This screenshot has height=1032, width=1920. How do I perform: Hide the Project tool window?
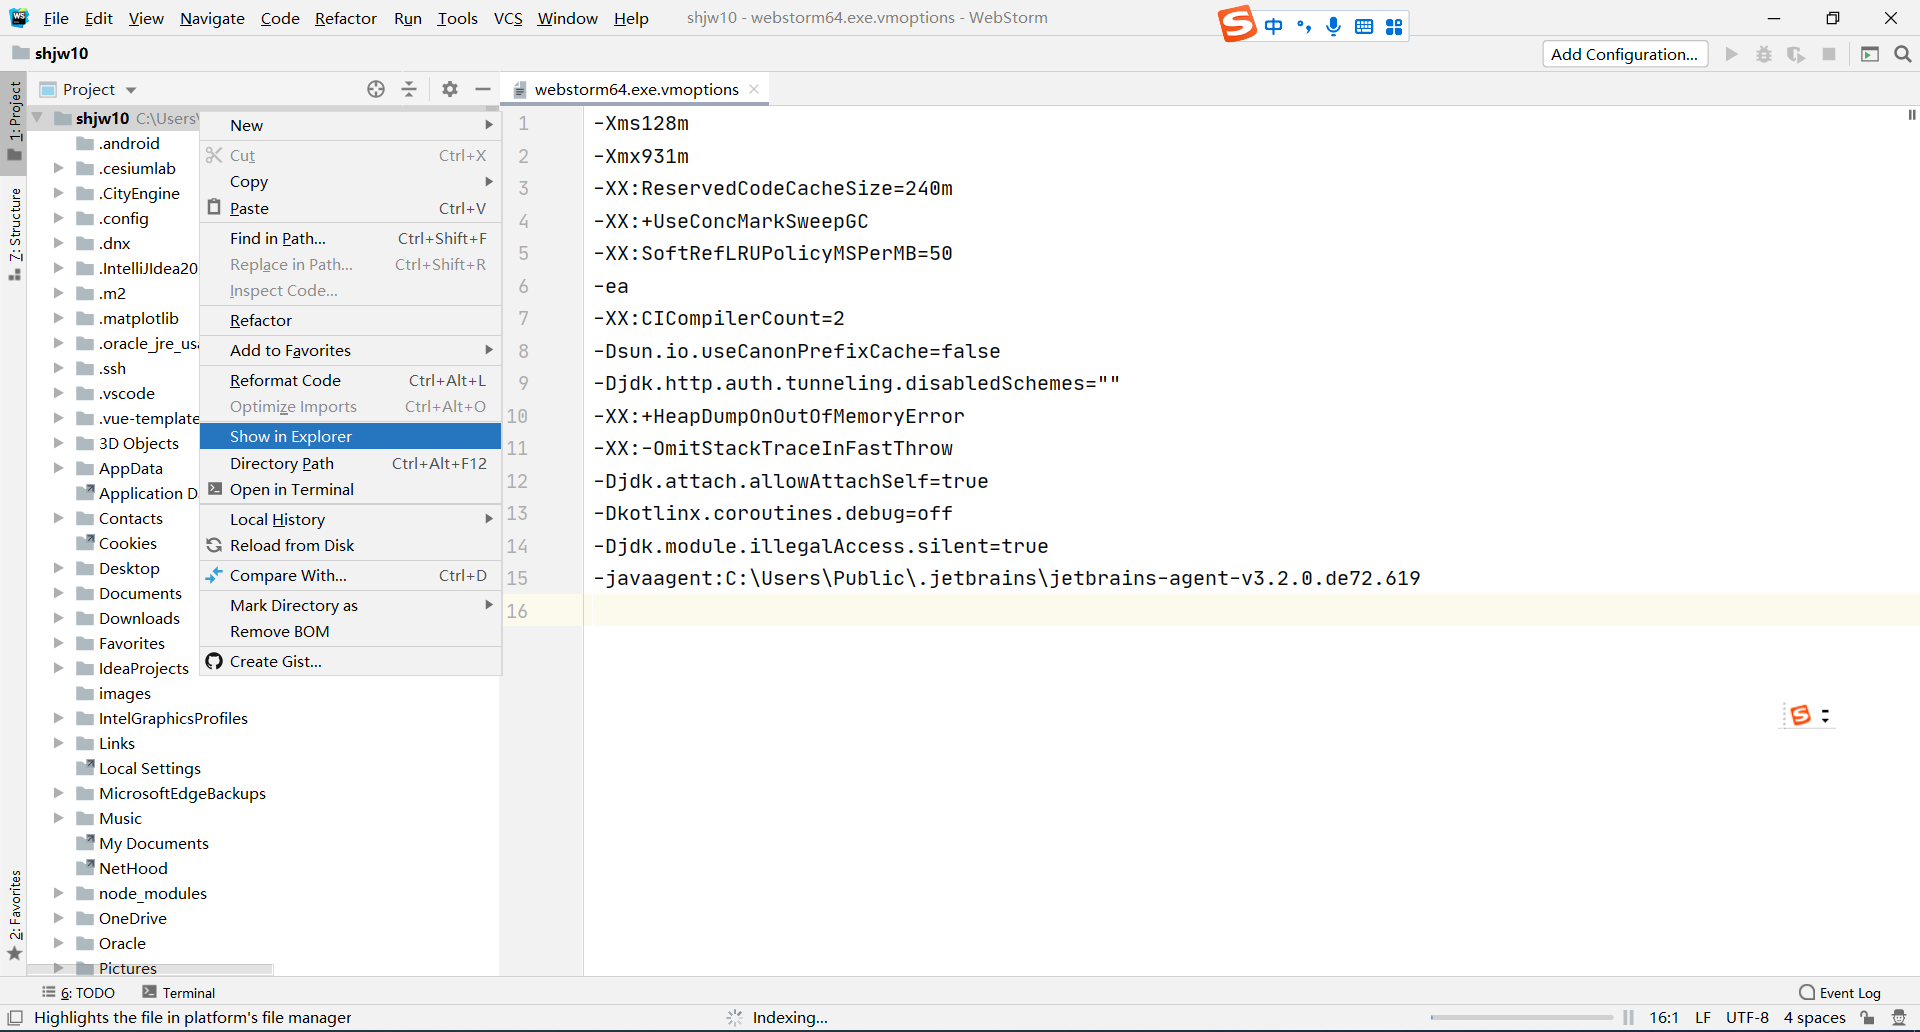pyautogui.click(x=483, y=89)
